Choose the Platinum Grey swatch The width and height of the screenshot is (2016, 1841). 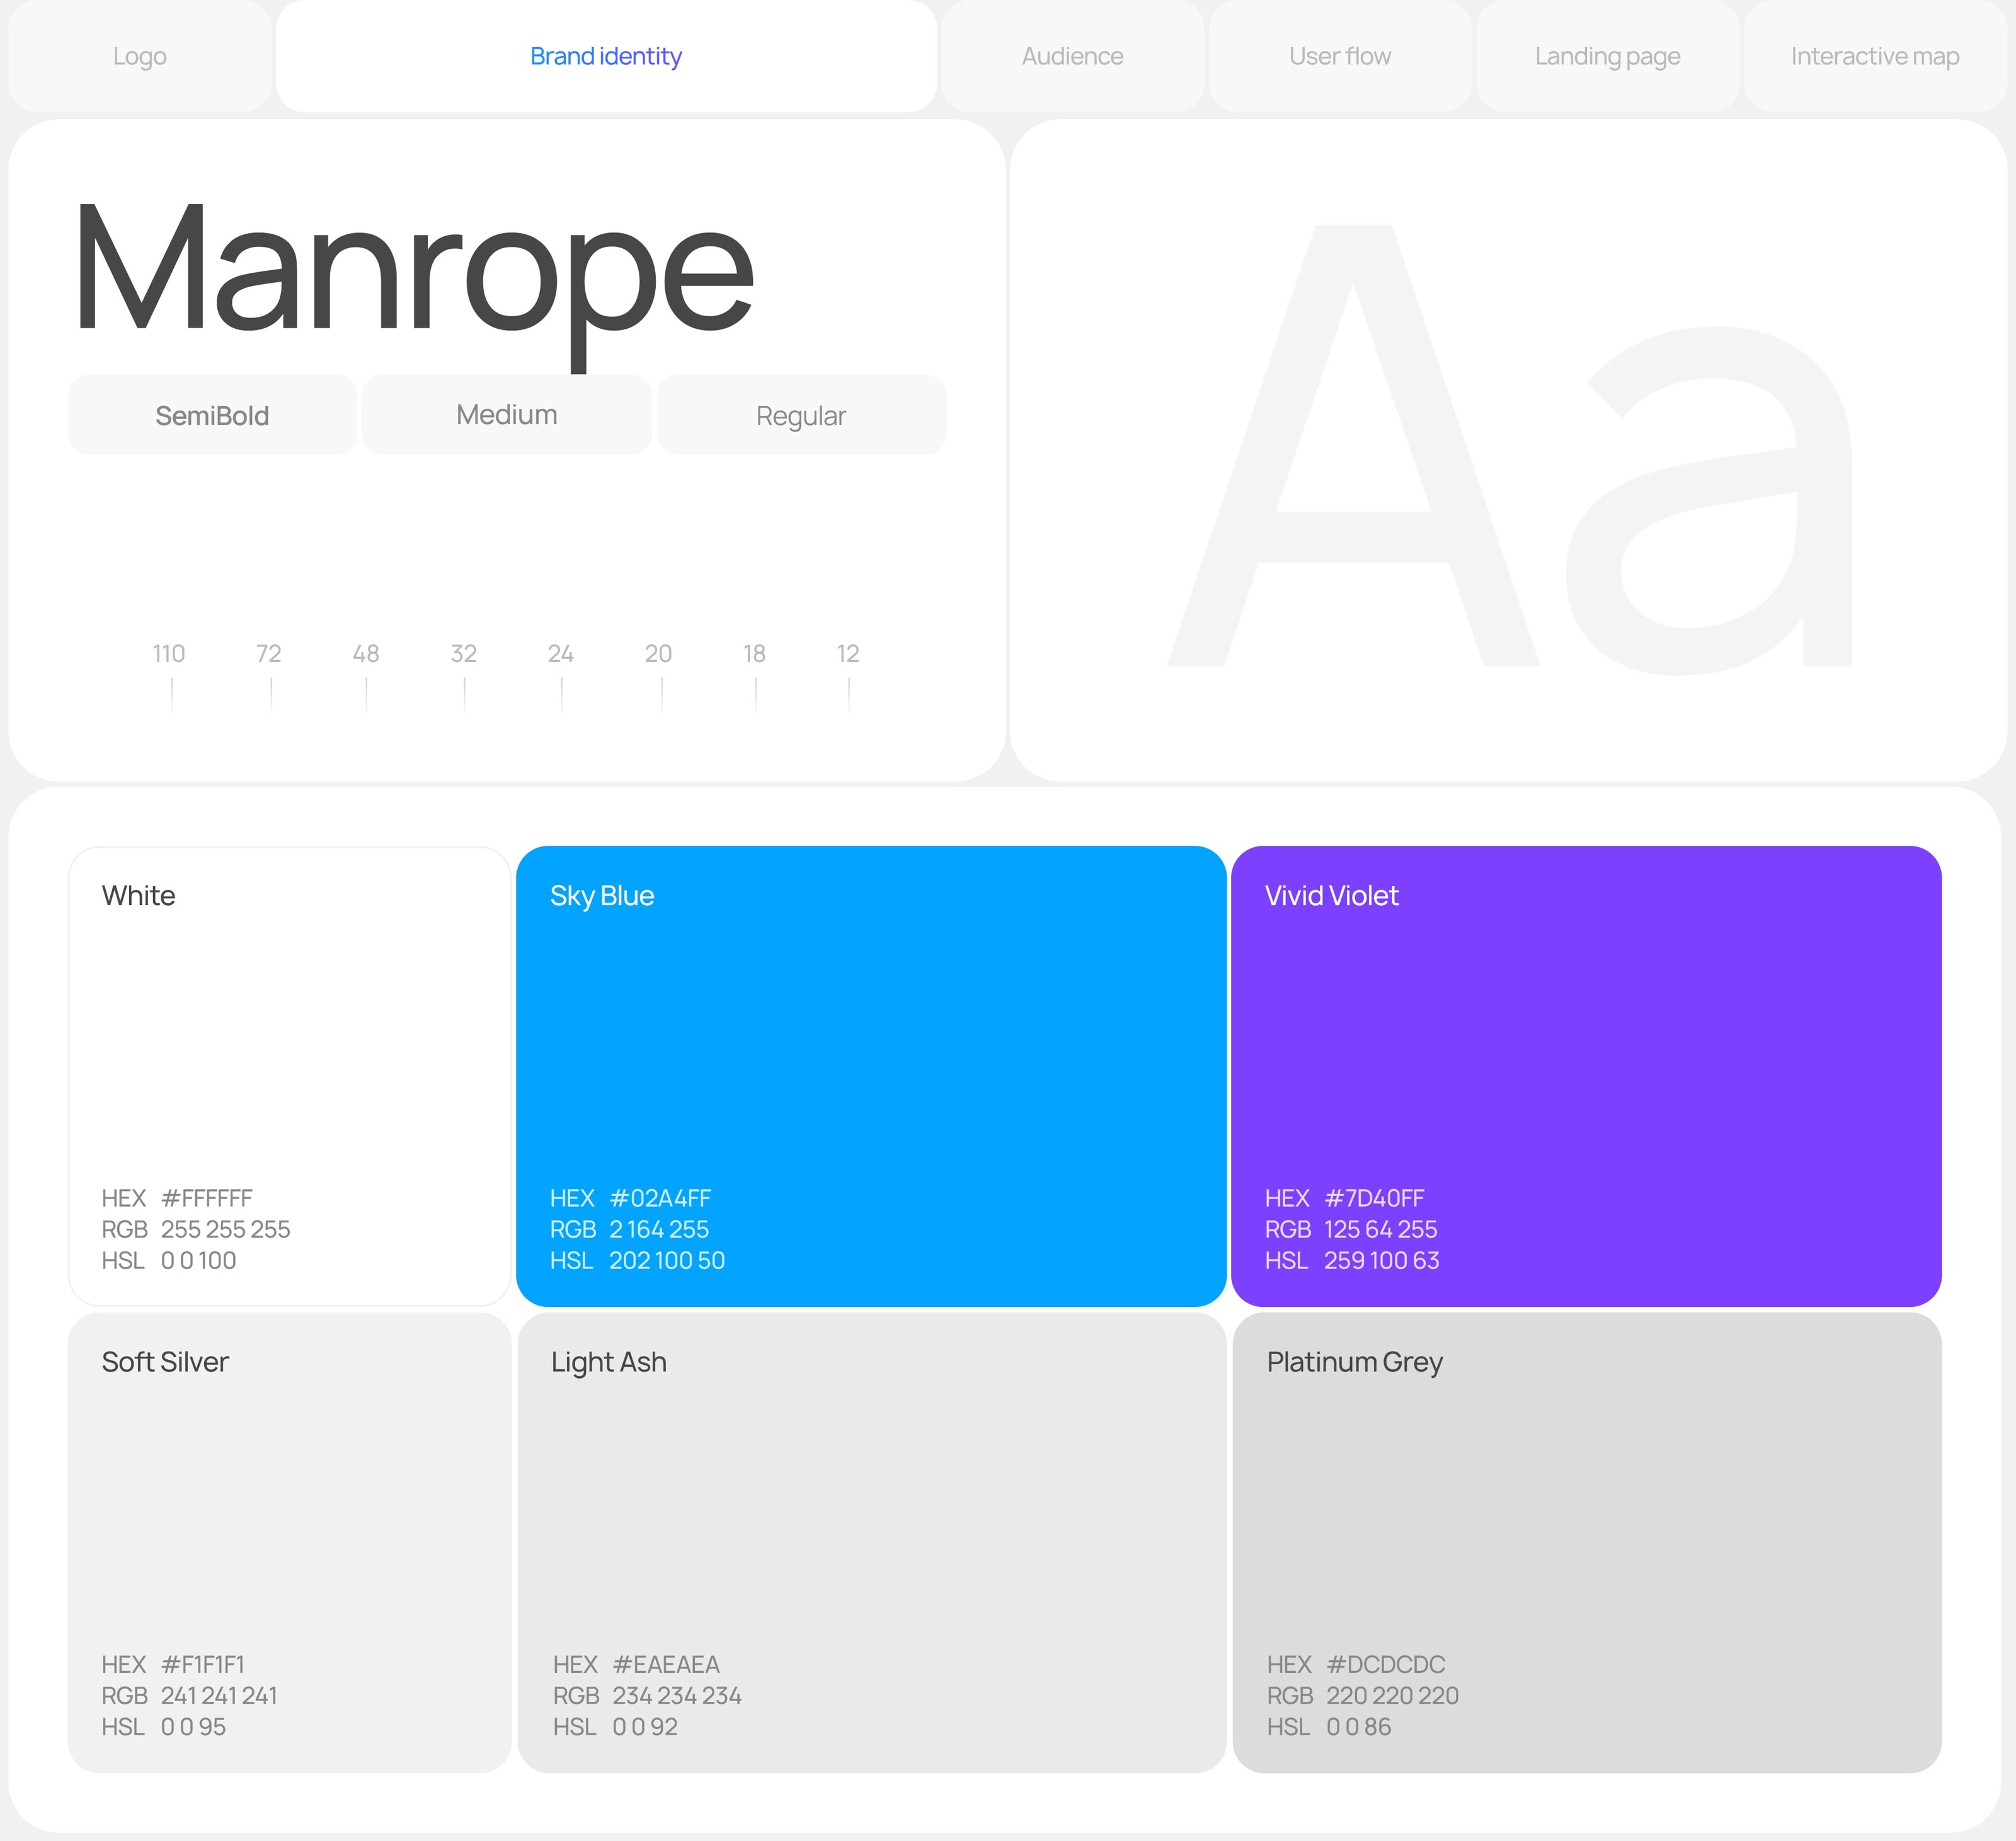pyautogui.click(x=1586, y=1543)
